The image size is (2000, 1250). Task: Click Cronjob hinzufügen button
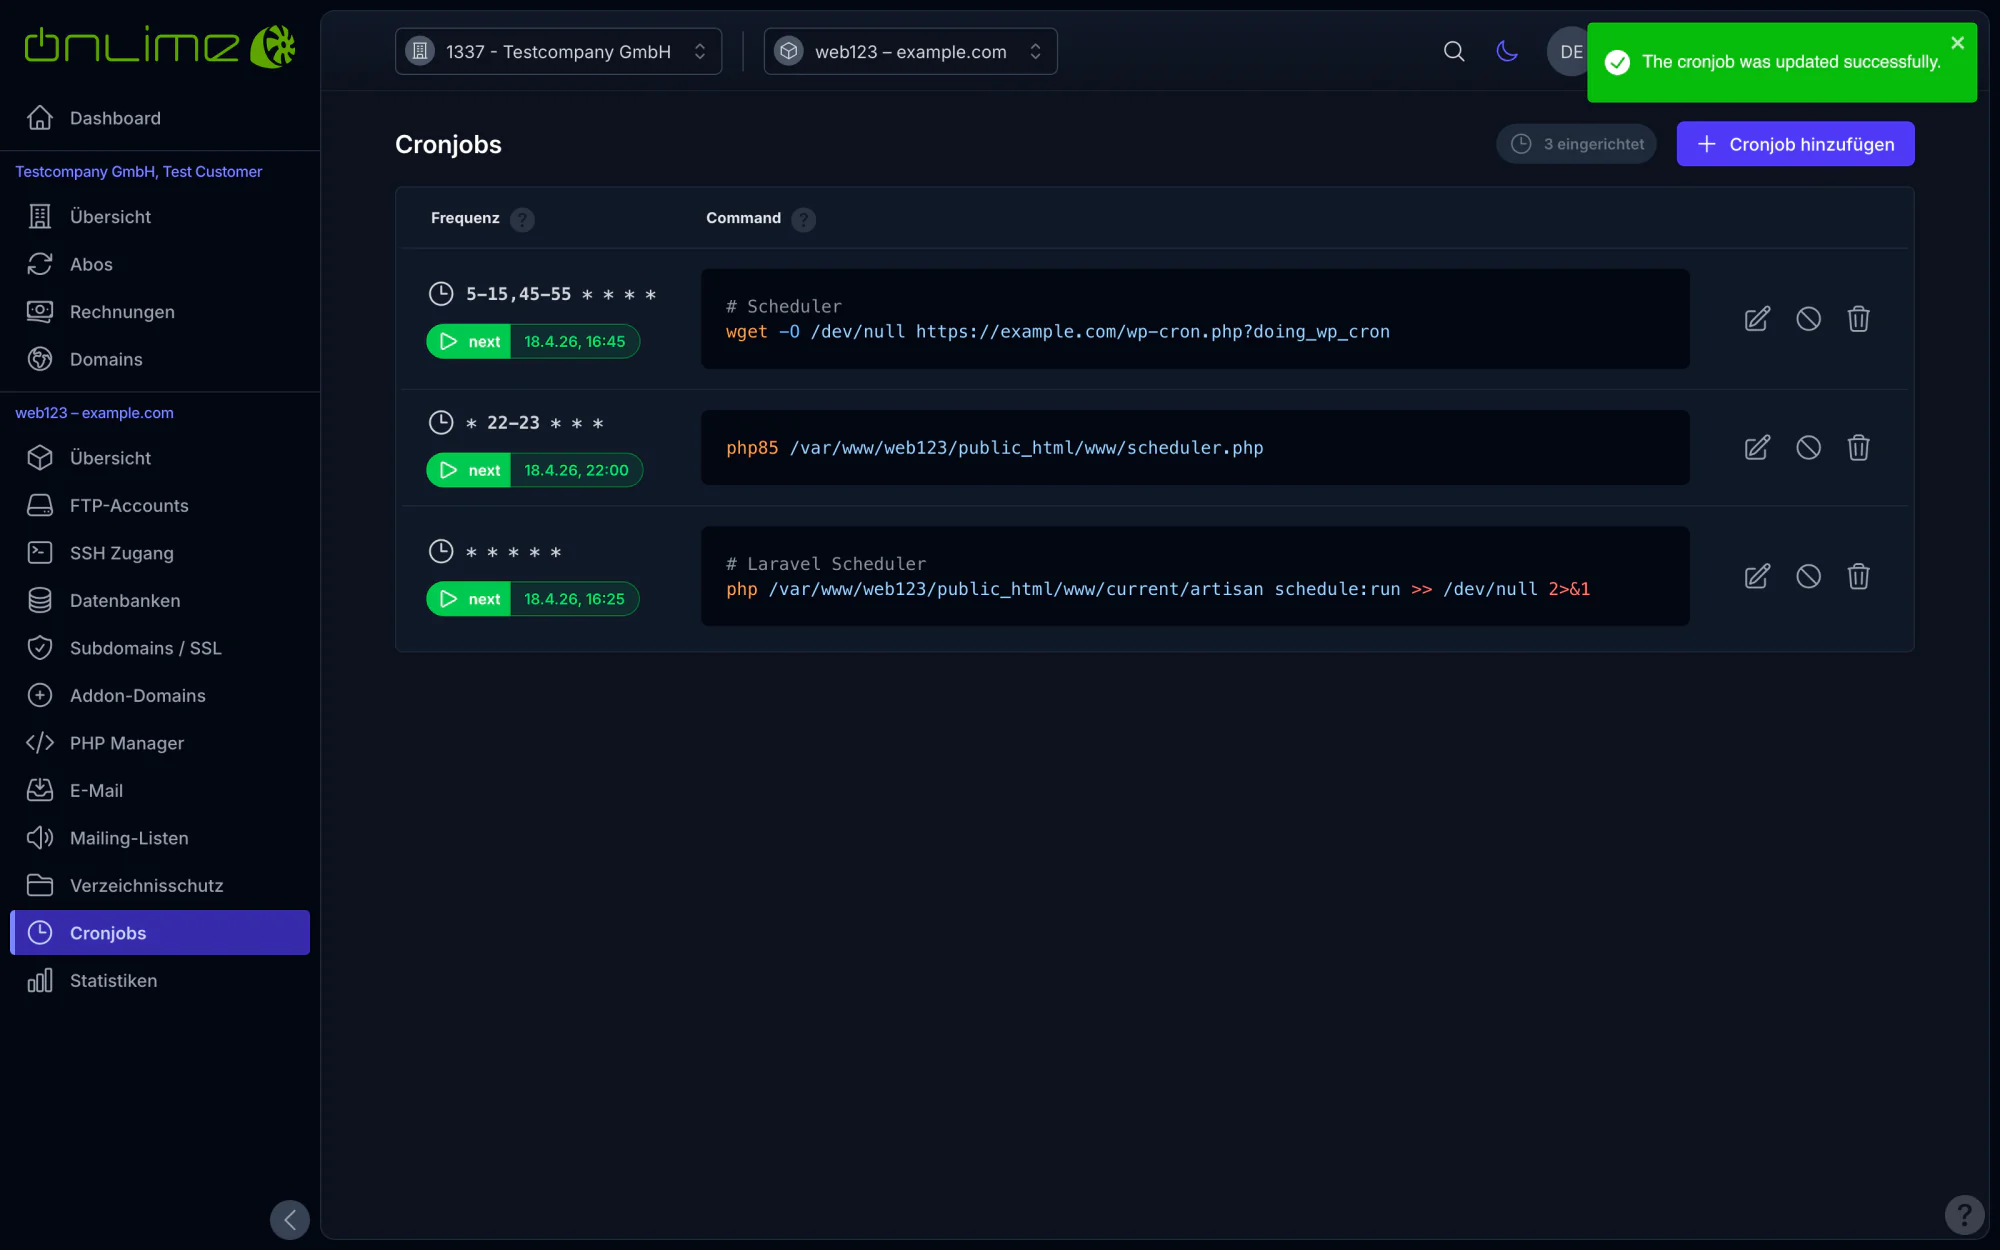tap(1795, 144)
